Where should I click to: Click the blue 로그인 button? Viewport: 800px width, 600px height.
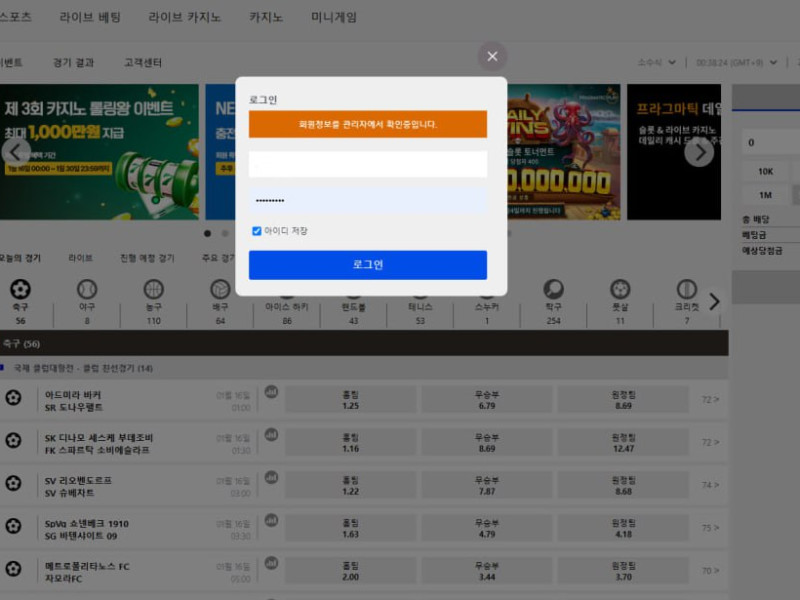click(368, 265)
